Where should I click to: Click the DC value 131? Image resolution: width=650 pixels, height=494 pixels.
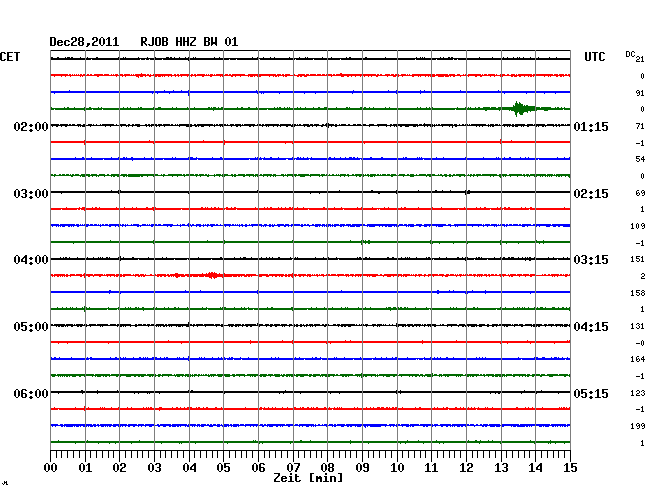[x=638, y=326]
